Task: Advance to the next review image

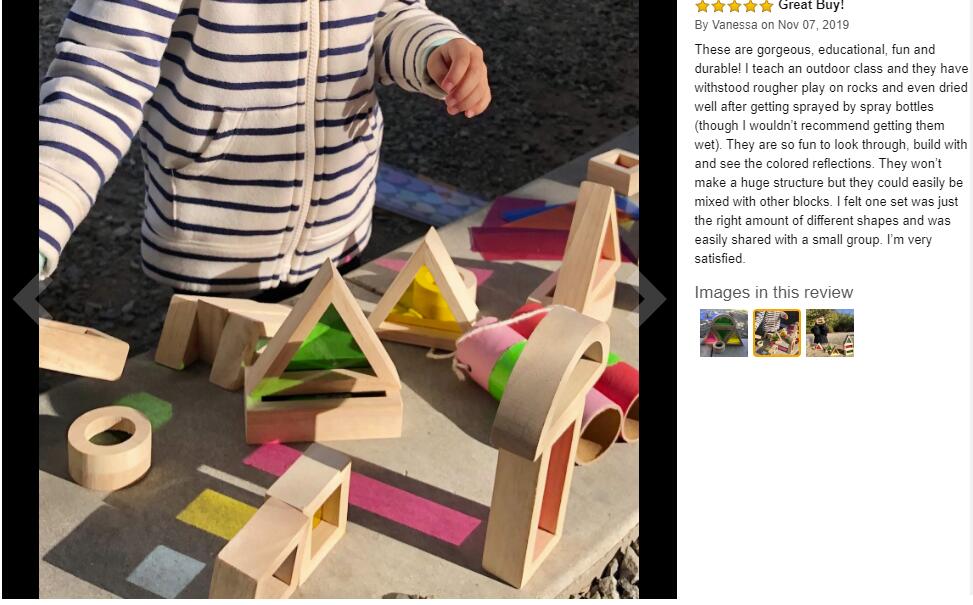Action: point(652,298)
